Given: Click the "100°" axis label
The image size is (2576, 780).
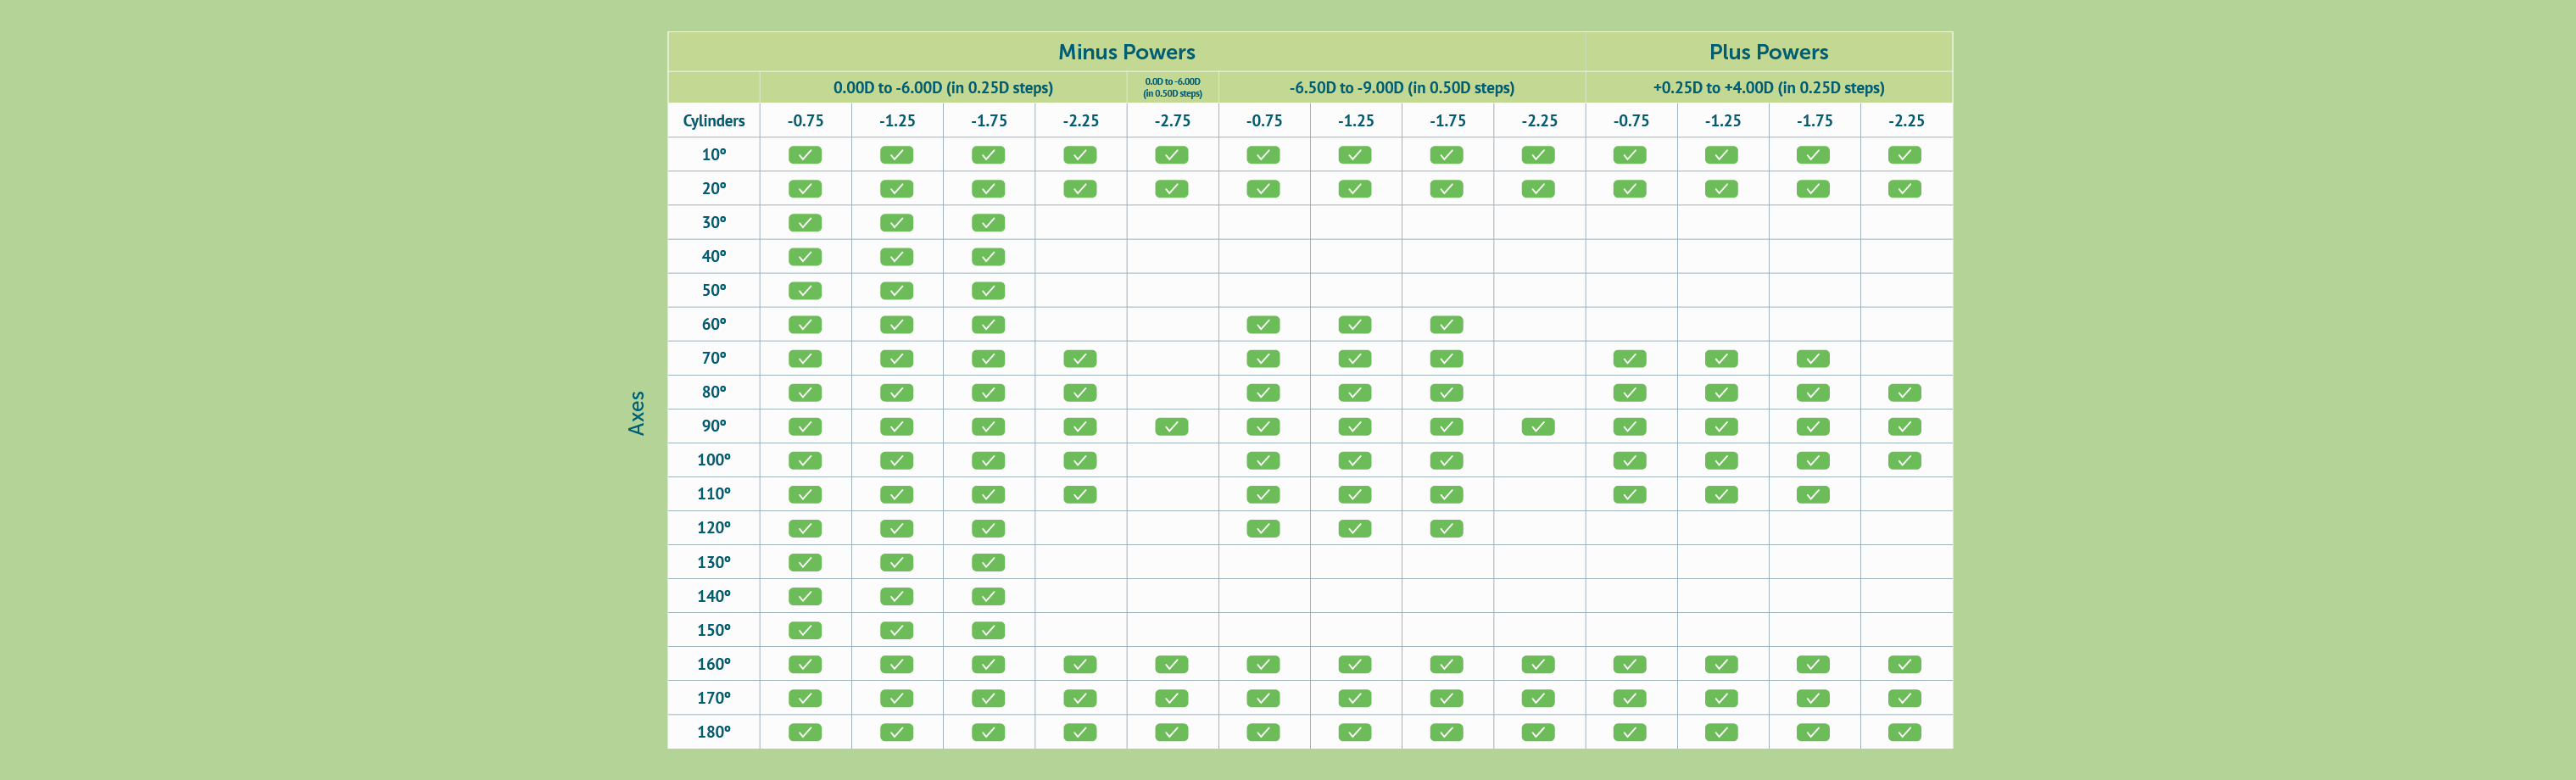Looking at the screenshot, I should pos(713,460).
